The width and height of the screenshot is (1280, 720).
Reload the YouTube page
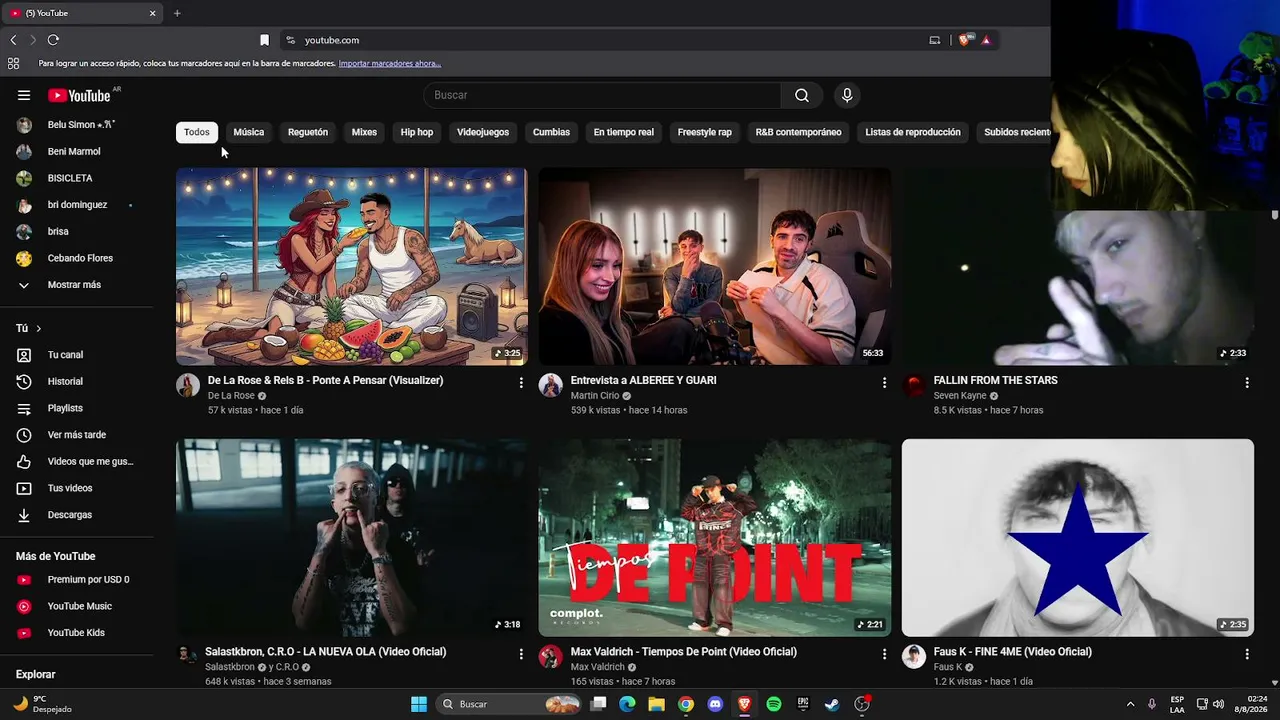click(x=53, y=40)
